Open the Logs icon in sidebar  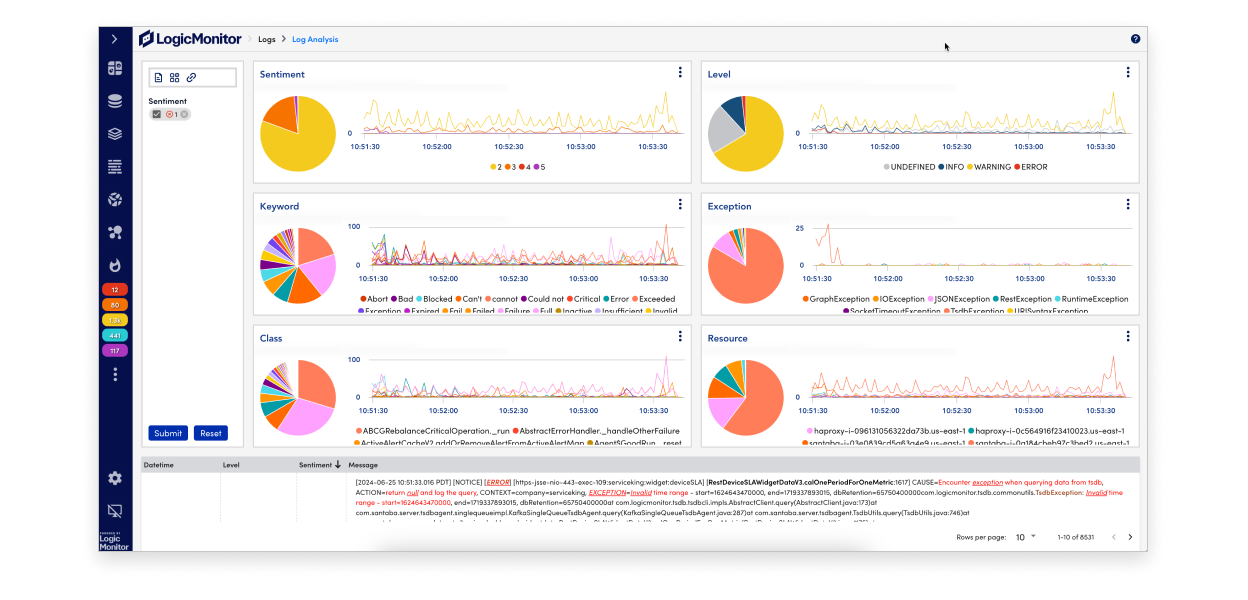click(x=115, y=166)
